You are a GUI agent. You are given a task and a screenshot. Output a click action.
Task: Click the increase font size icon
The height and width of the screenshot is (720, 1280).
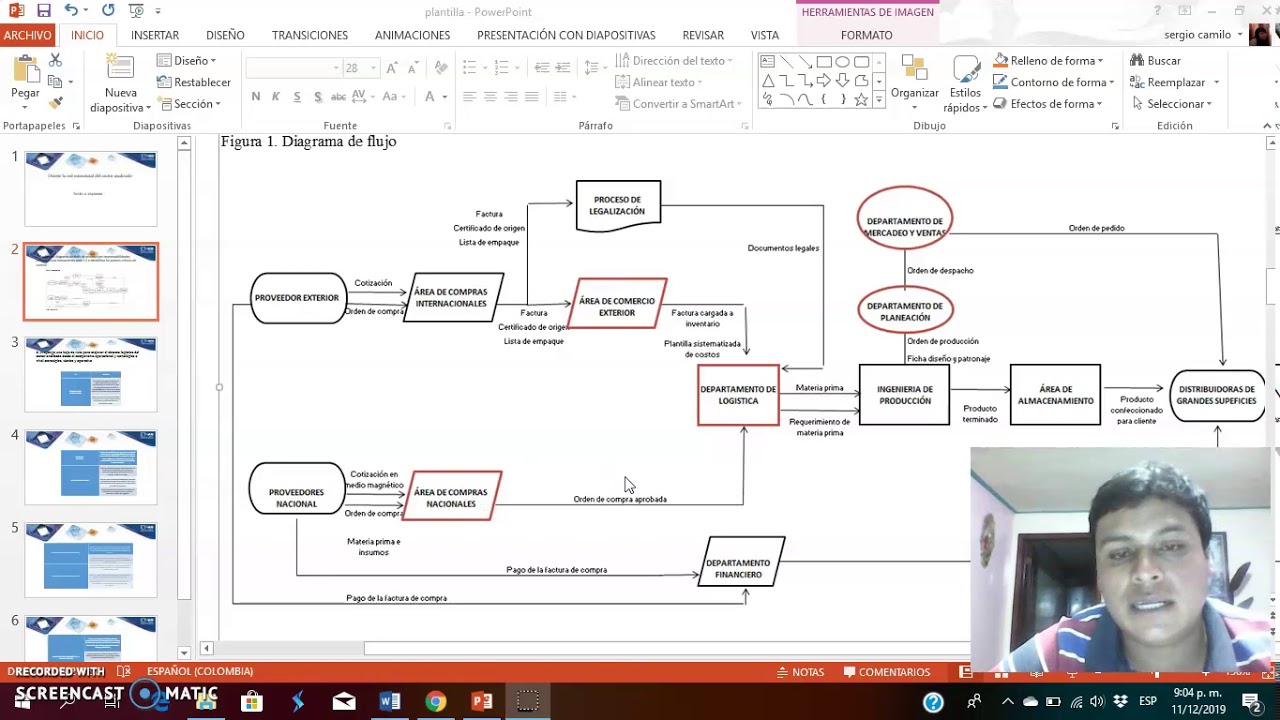pos(392,68)
